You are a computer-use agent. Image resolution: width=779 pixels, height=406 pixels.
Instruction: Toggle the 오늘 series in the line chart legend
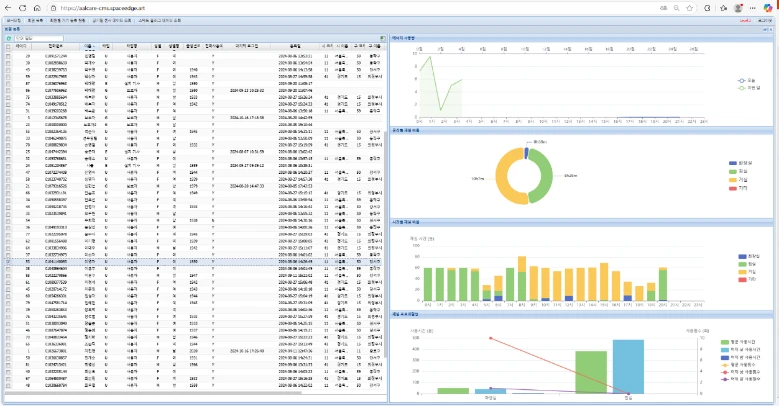point(745,79)
